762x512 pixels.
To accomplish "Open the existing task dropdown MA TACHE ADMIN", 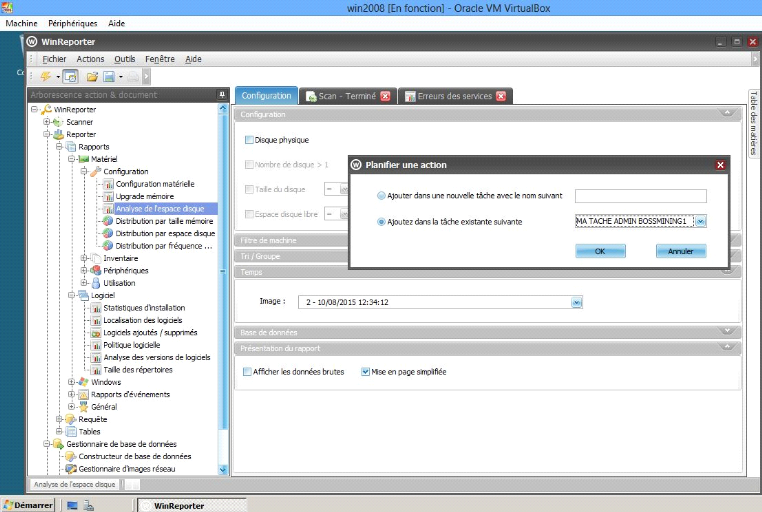I will (700, 222).
